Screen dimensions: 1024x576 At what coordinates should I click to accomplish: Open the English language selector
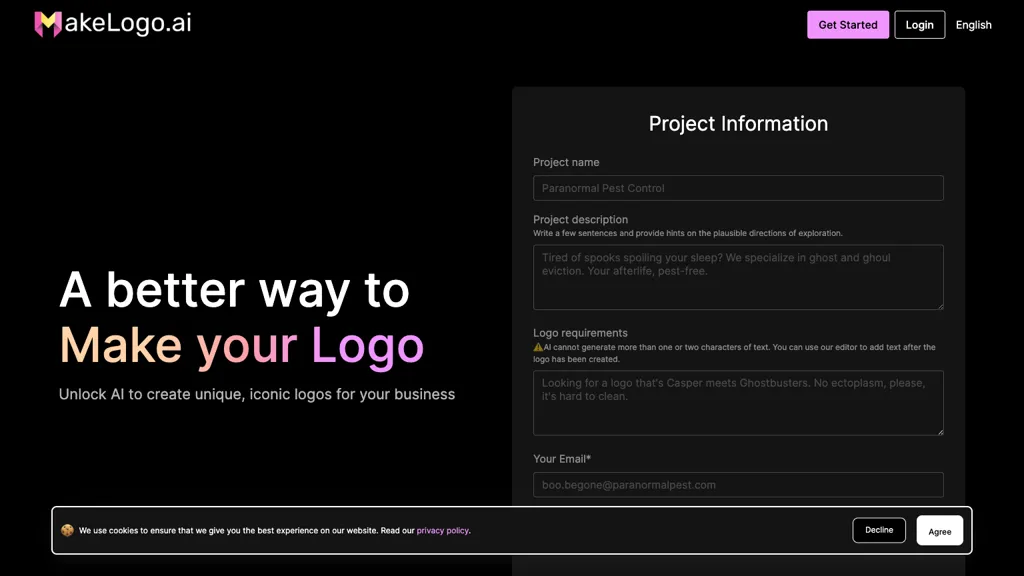(973, 25)
